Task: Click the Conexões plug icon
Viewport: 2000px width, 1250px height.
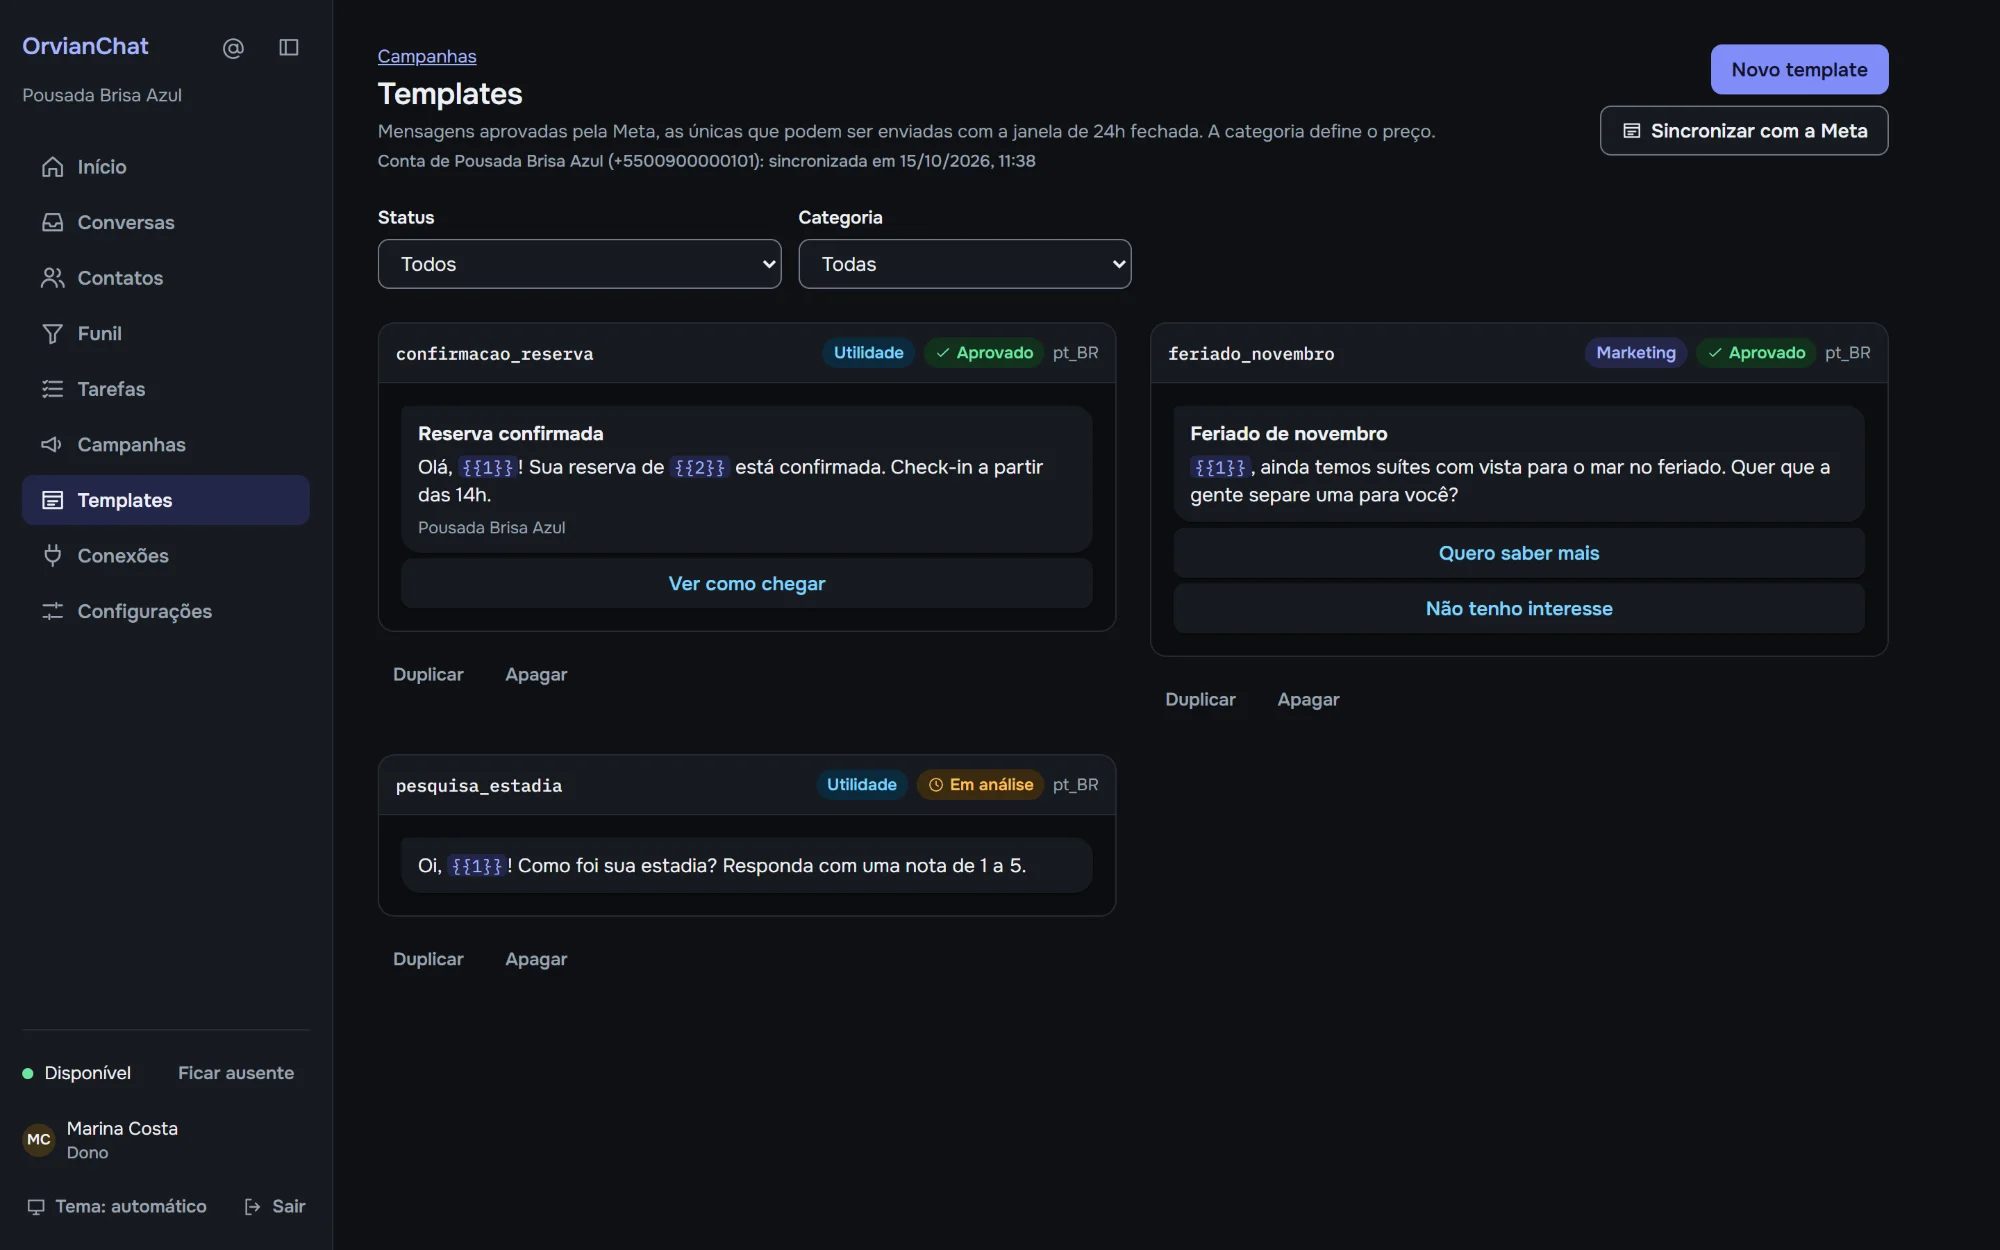Action: pyautogui.click(x=52, y=555)
